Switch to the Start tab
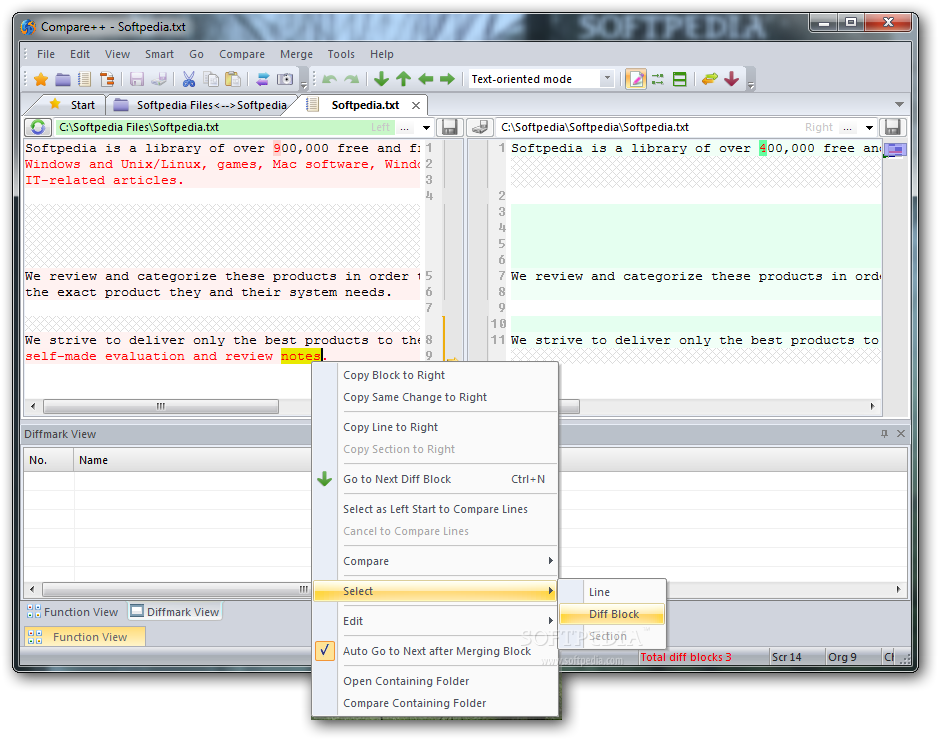 (72, 105)
